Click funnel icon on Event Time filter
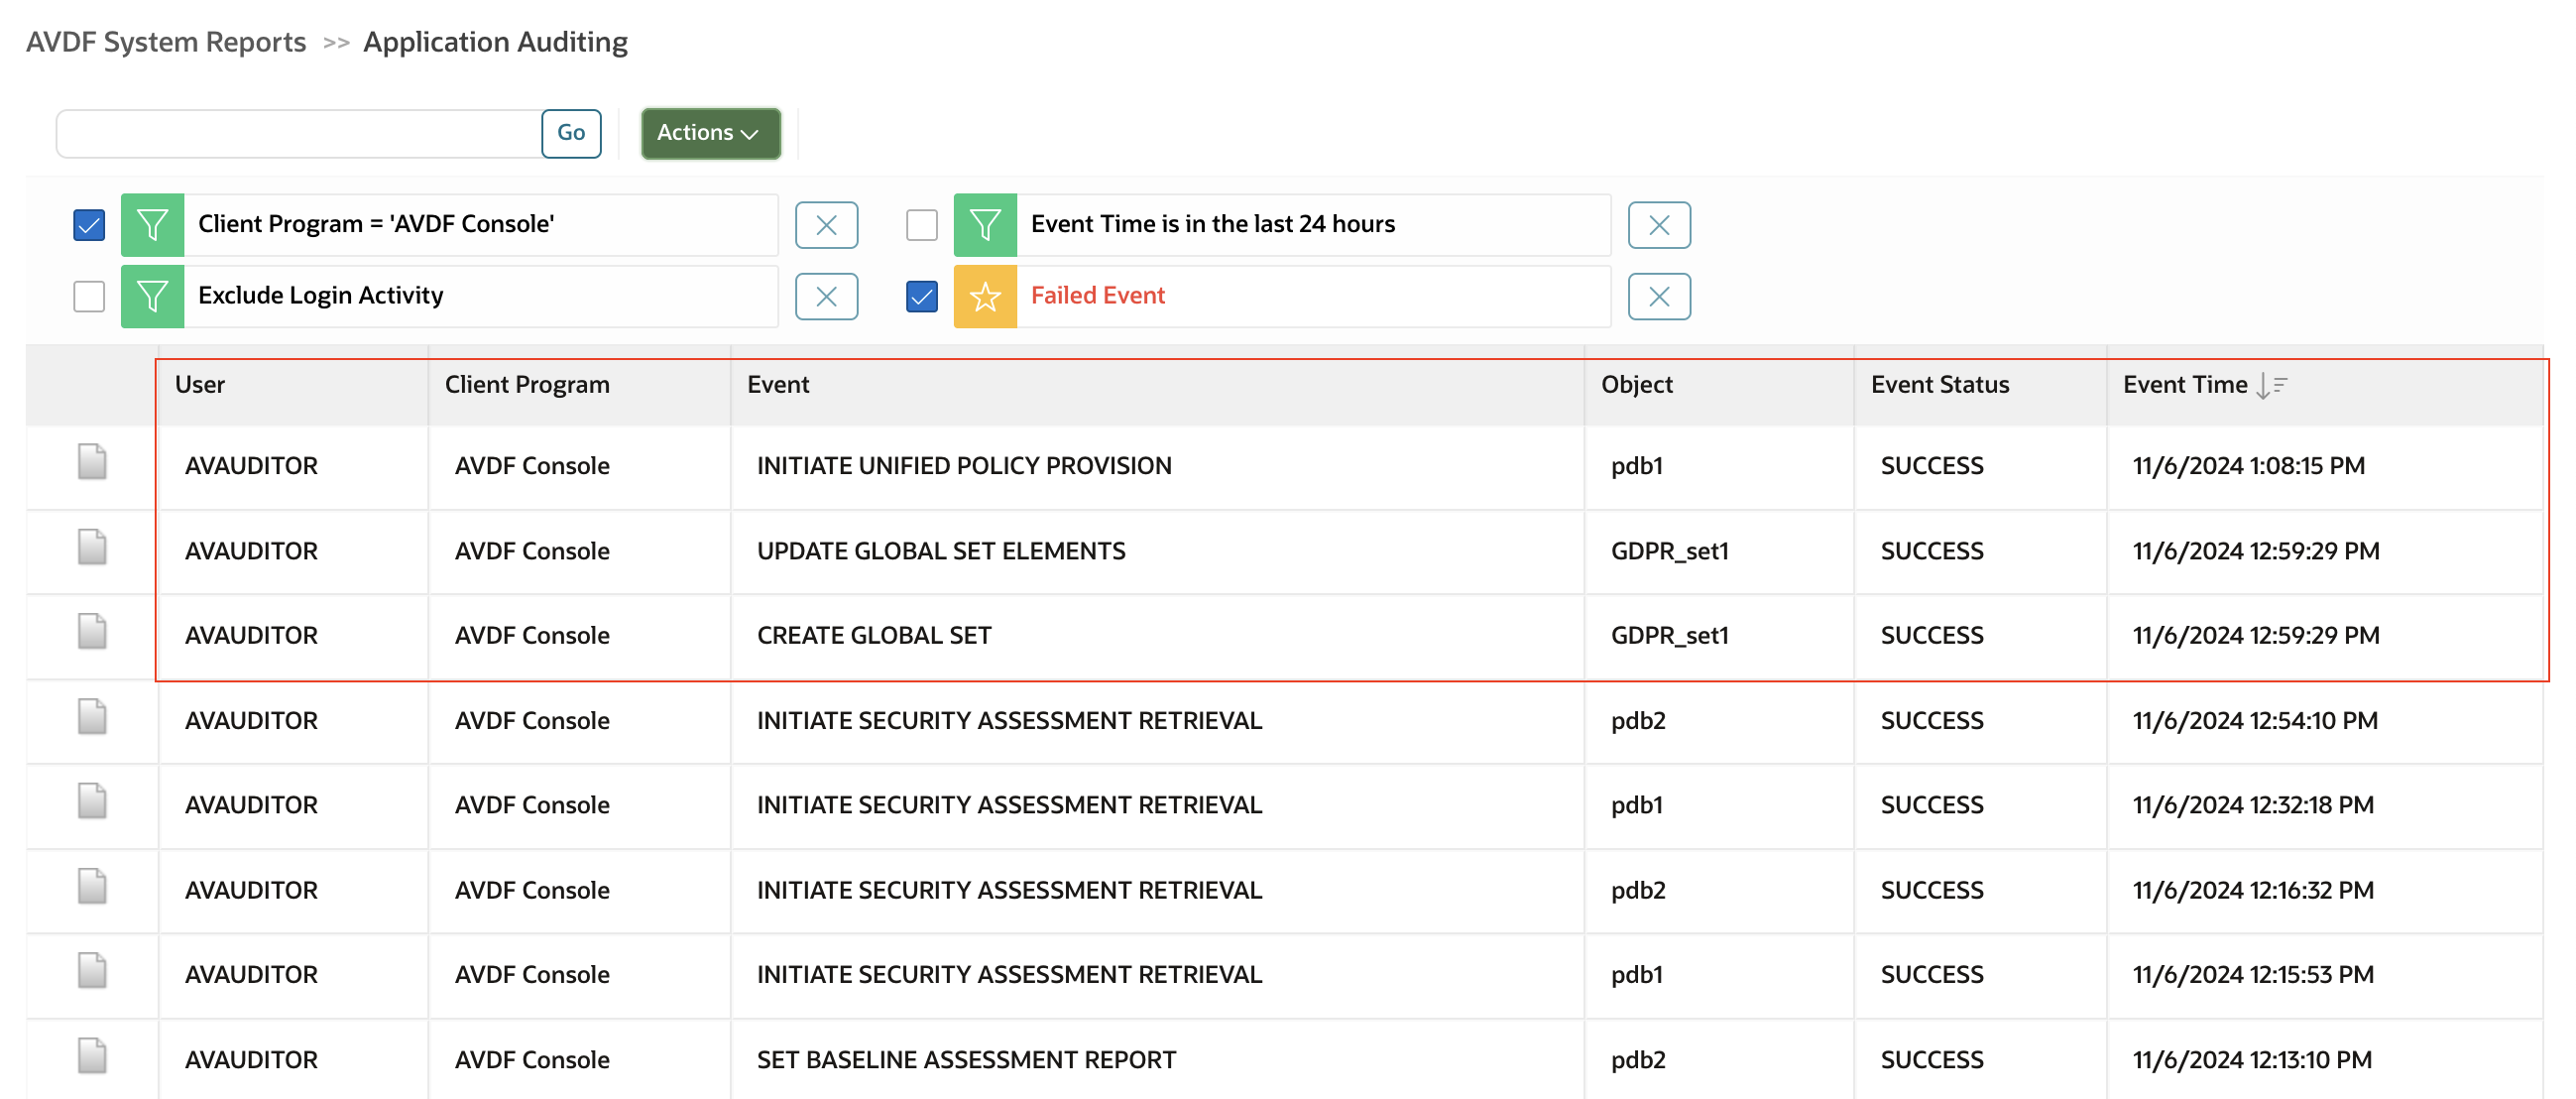The width and height of the screenshot is (2576, 1099). click(985, 224)
